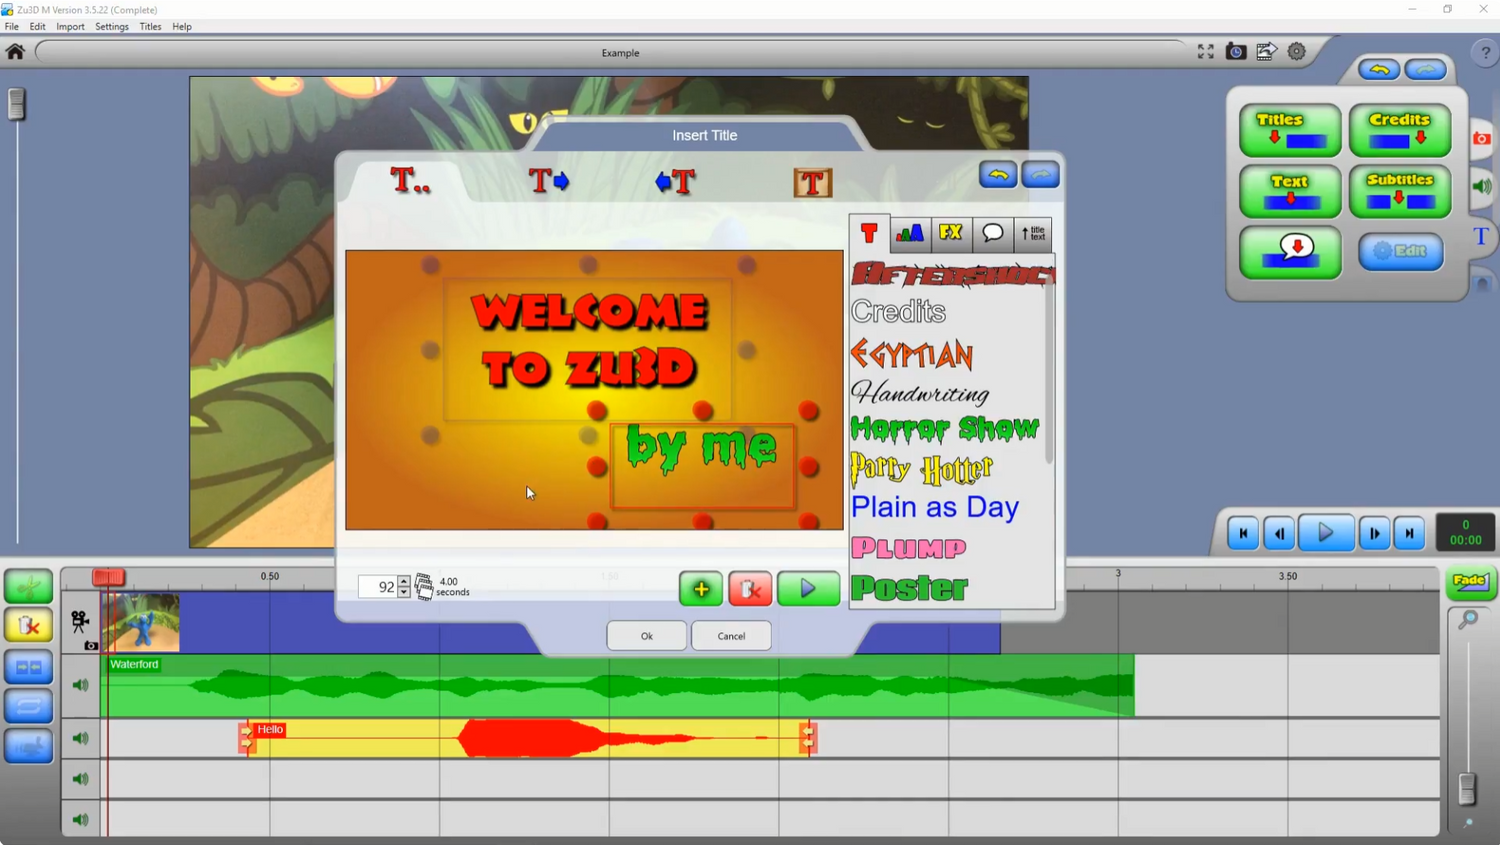The height and width of the screenshot is (845, 1500).
Task: Open the Titles menu in the menu bar
Action: [150, 27]
